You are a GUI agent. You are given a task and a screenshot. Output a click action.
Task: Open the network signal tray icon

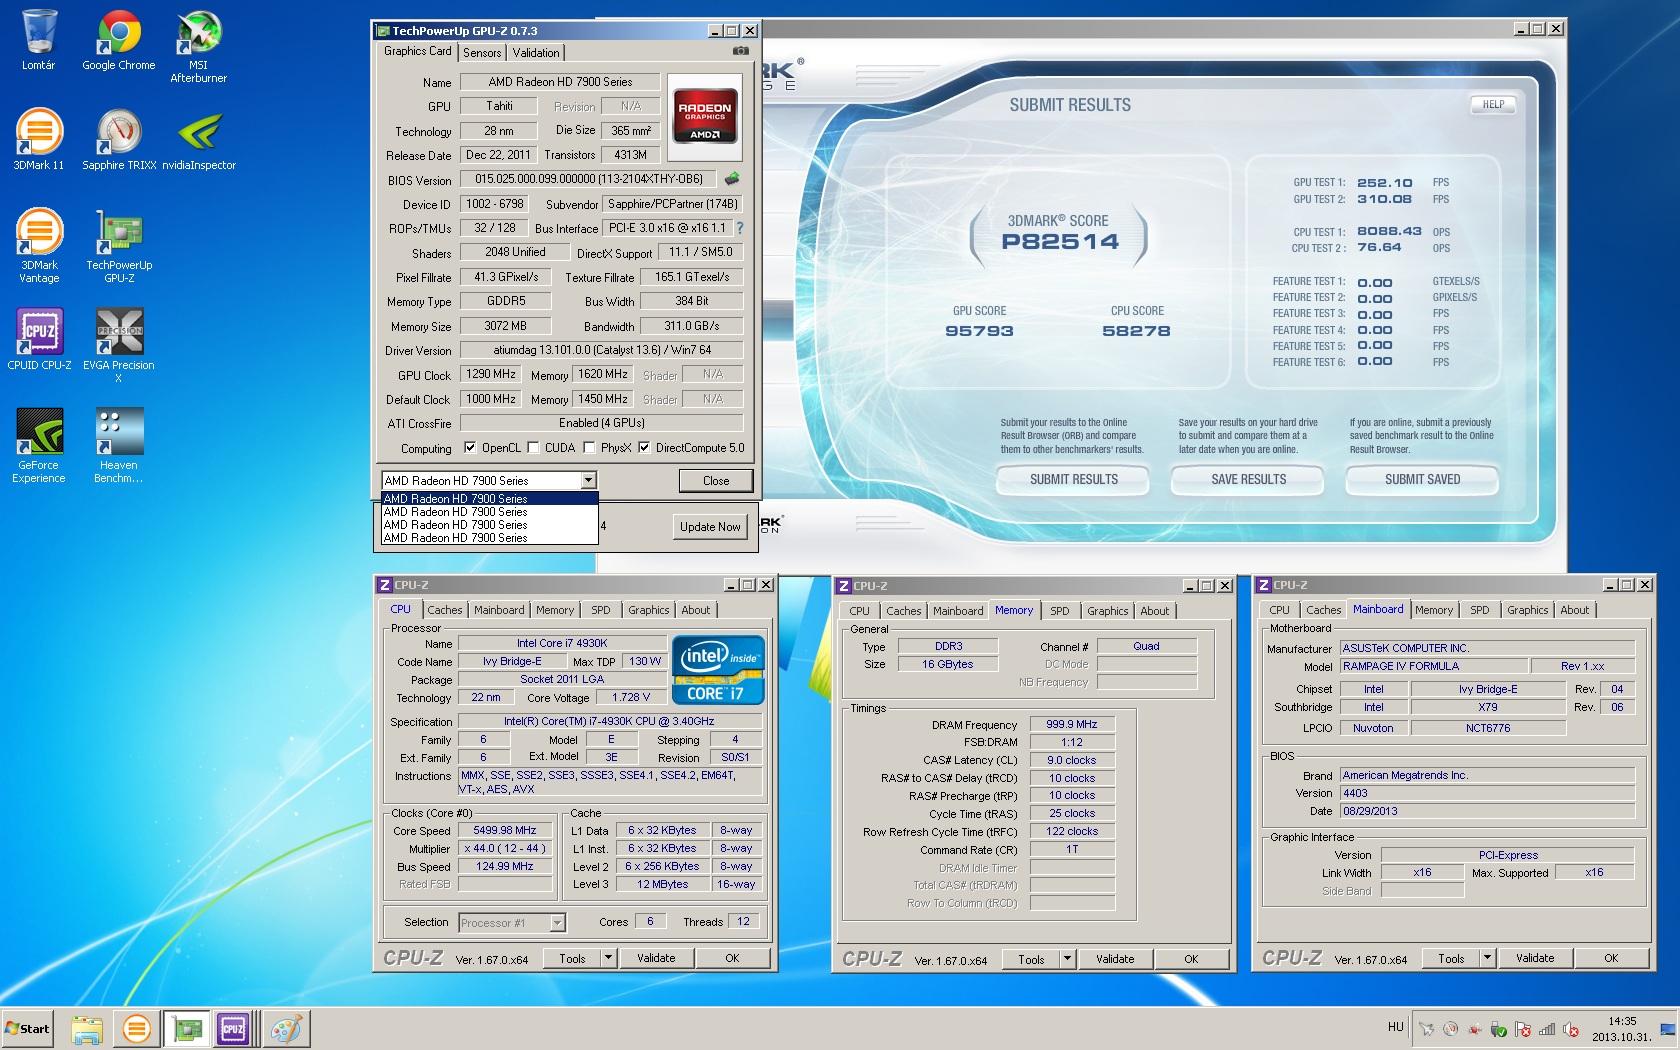click(x=1547, y=1028)
